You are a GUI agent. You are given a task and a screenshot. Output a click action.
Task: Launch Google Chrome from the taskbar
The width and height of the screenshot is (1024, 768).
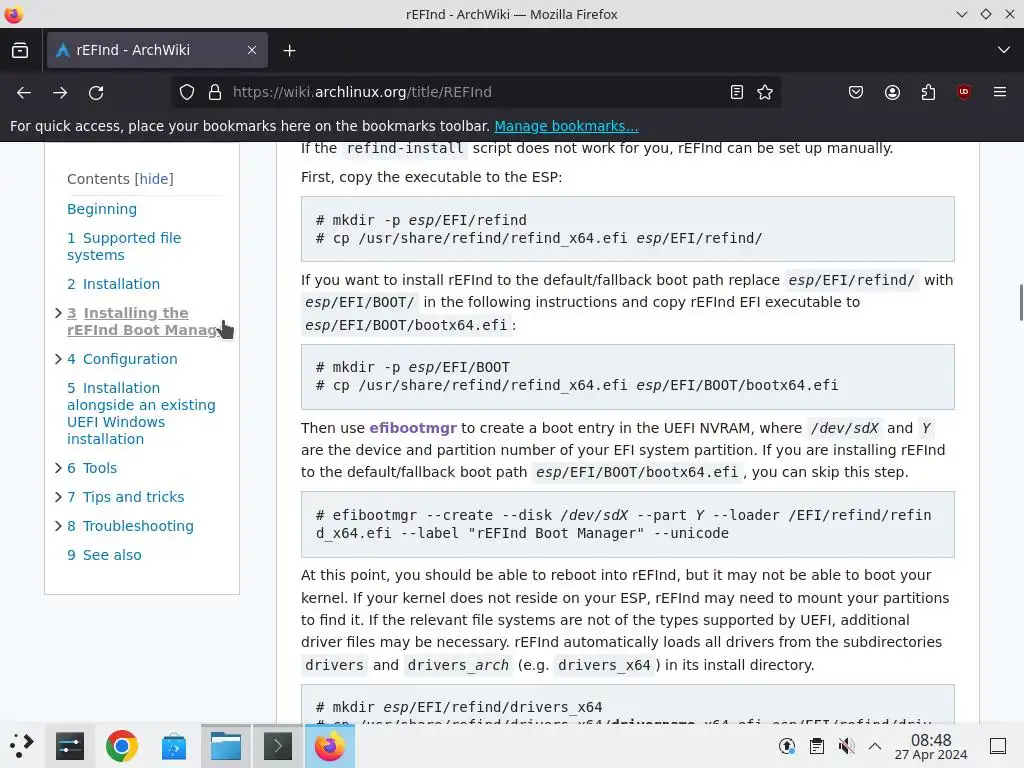121,745
